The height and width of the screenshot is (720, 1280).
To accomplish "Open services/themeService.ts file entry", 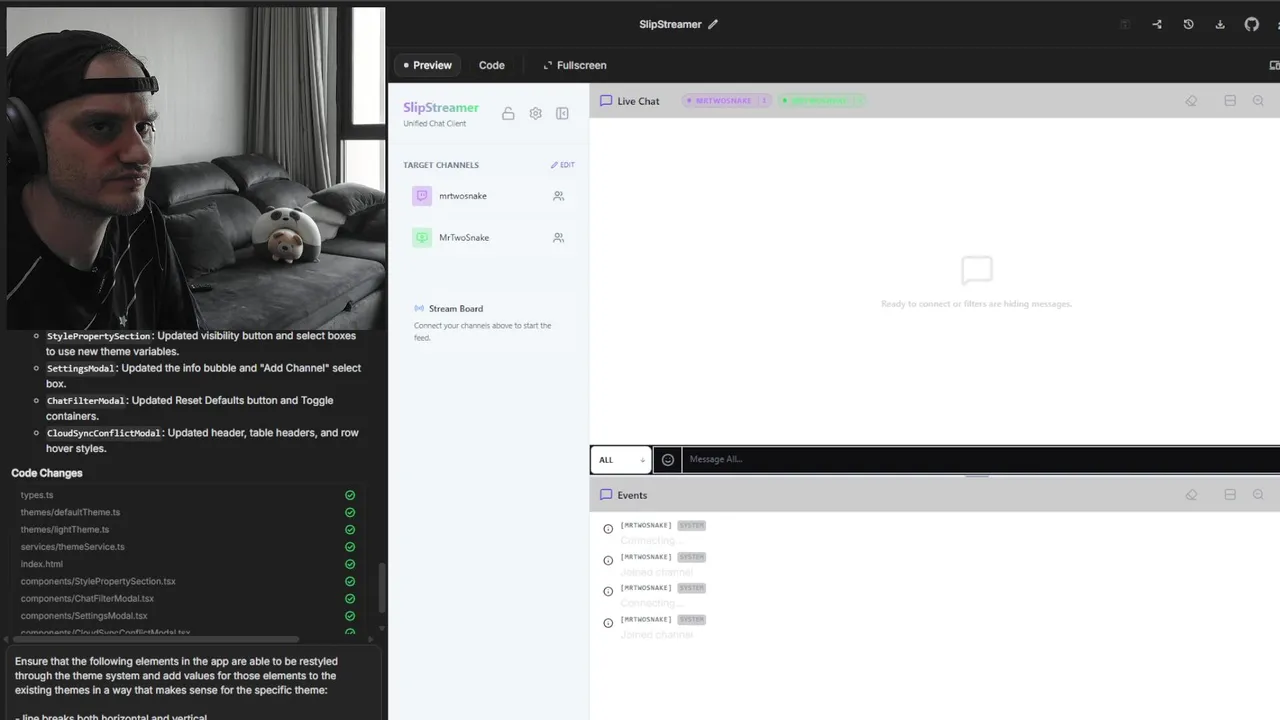I will point(73,547).
